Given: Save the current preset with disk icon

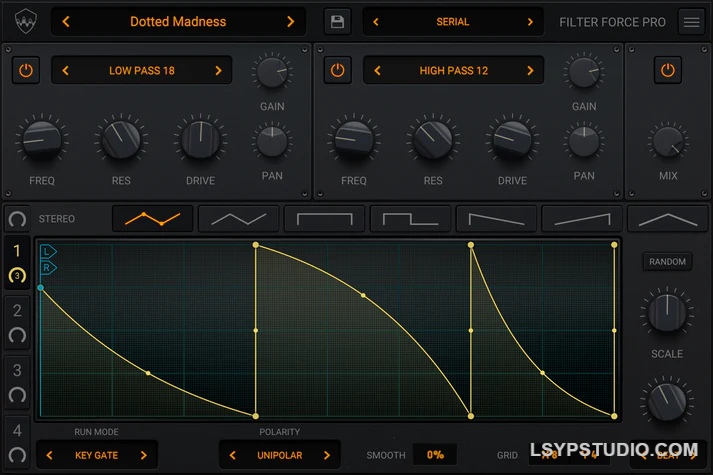Looking at the screenshot, I should coord(337,21).
